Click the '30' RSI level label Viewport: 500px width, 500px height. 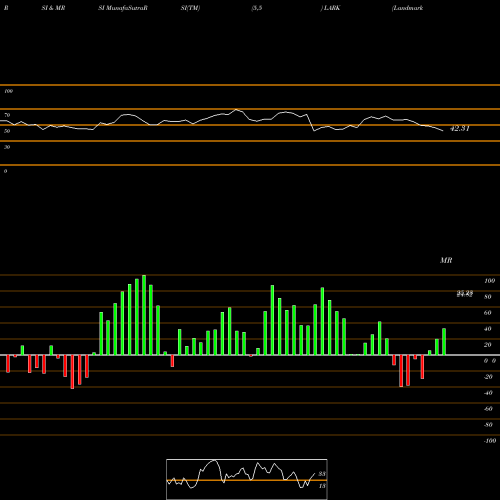[x=7, y=147]
